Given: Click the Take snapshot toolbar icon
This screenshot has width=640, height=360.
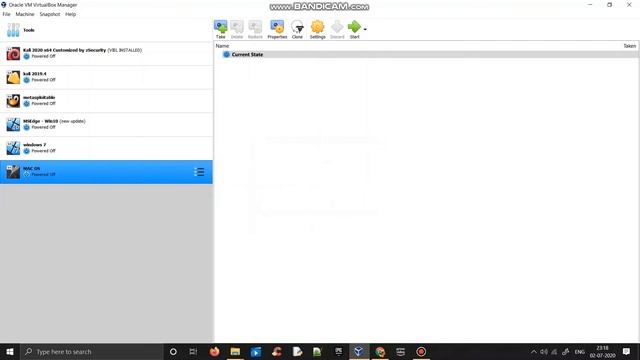Looking at the screenshot, I should click(x=220, y=29).
